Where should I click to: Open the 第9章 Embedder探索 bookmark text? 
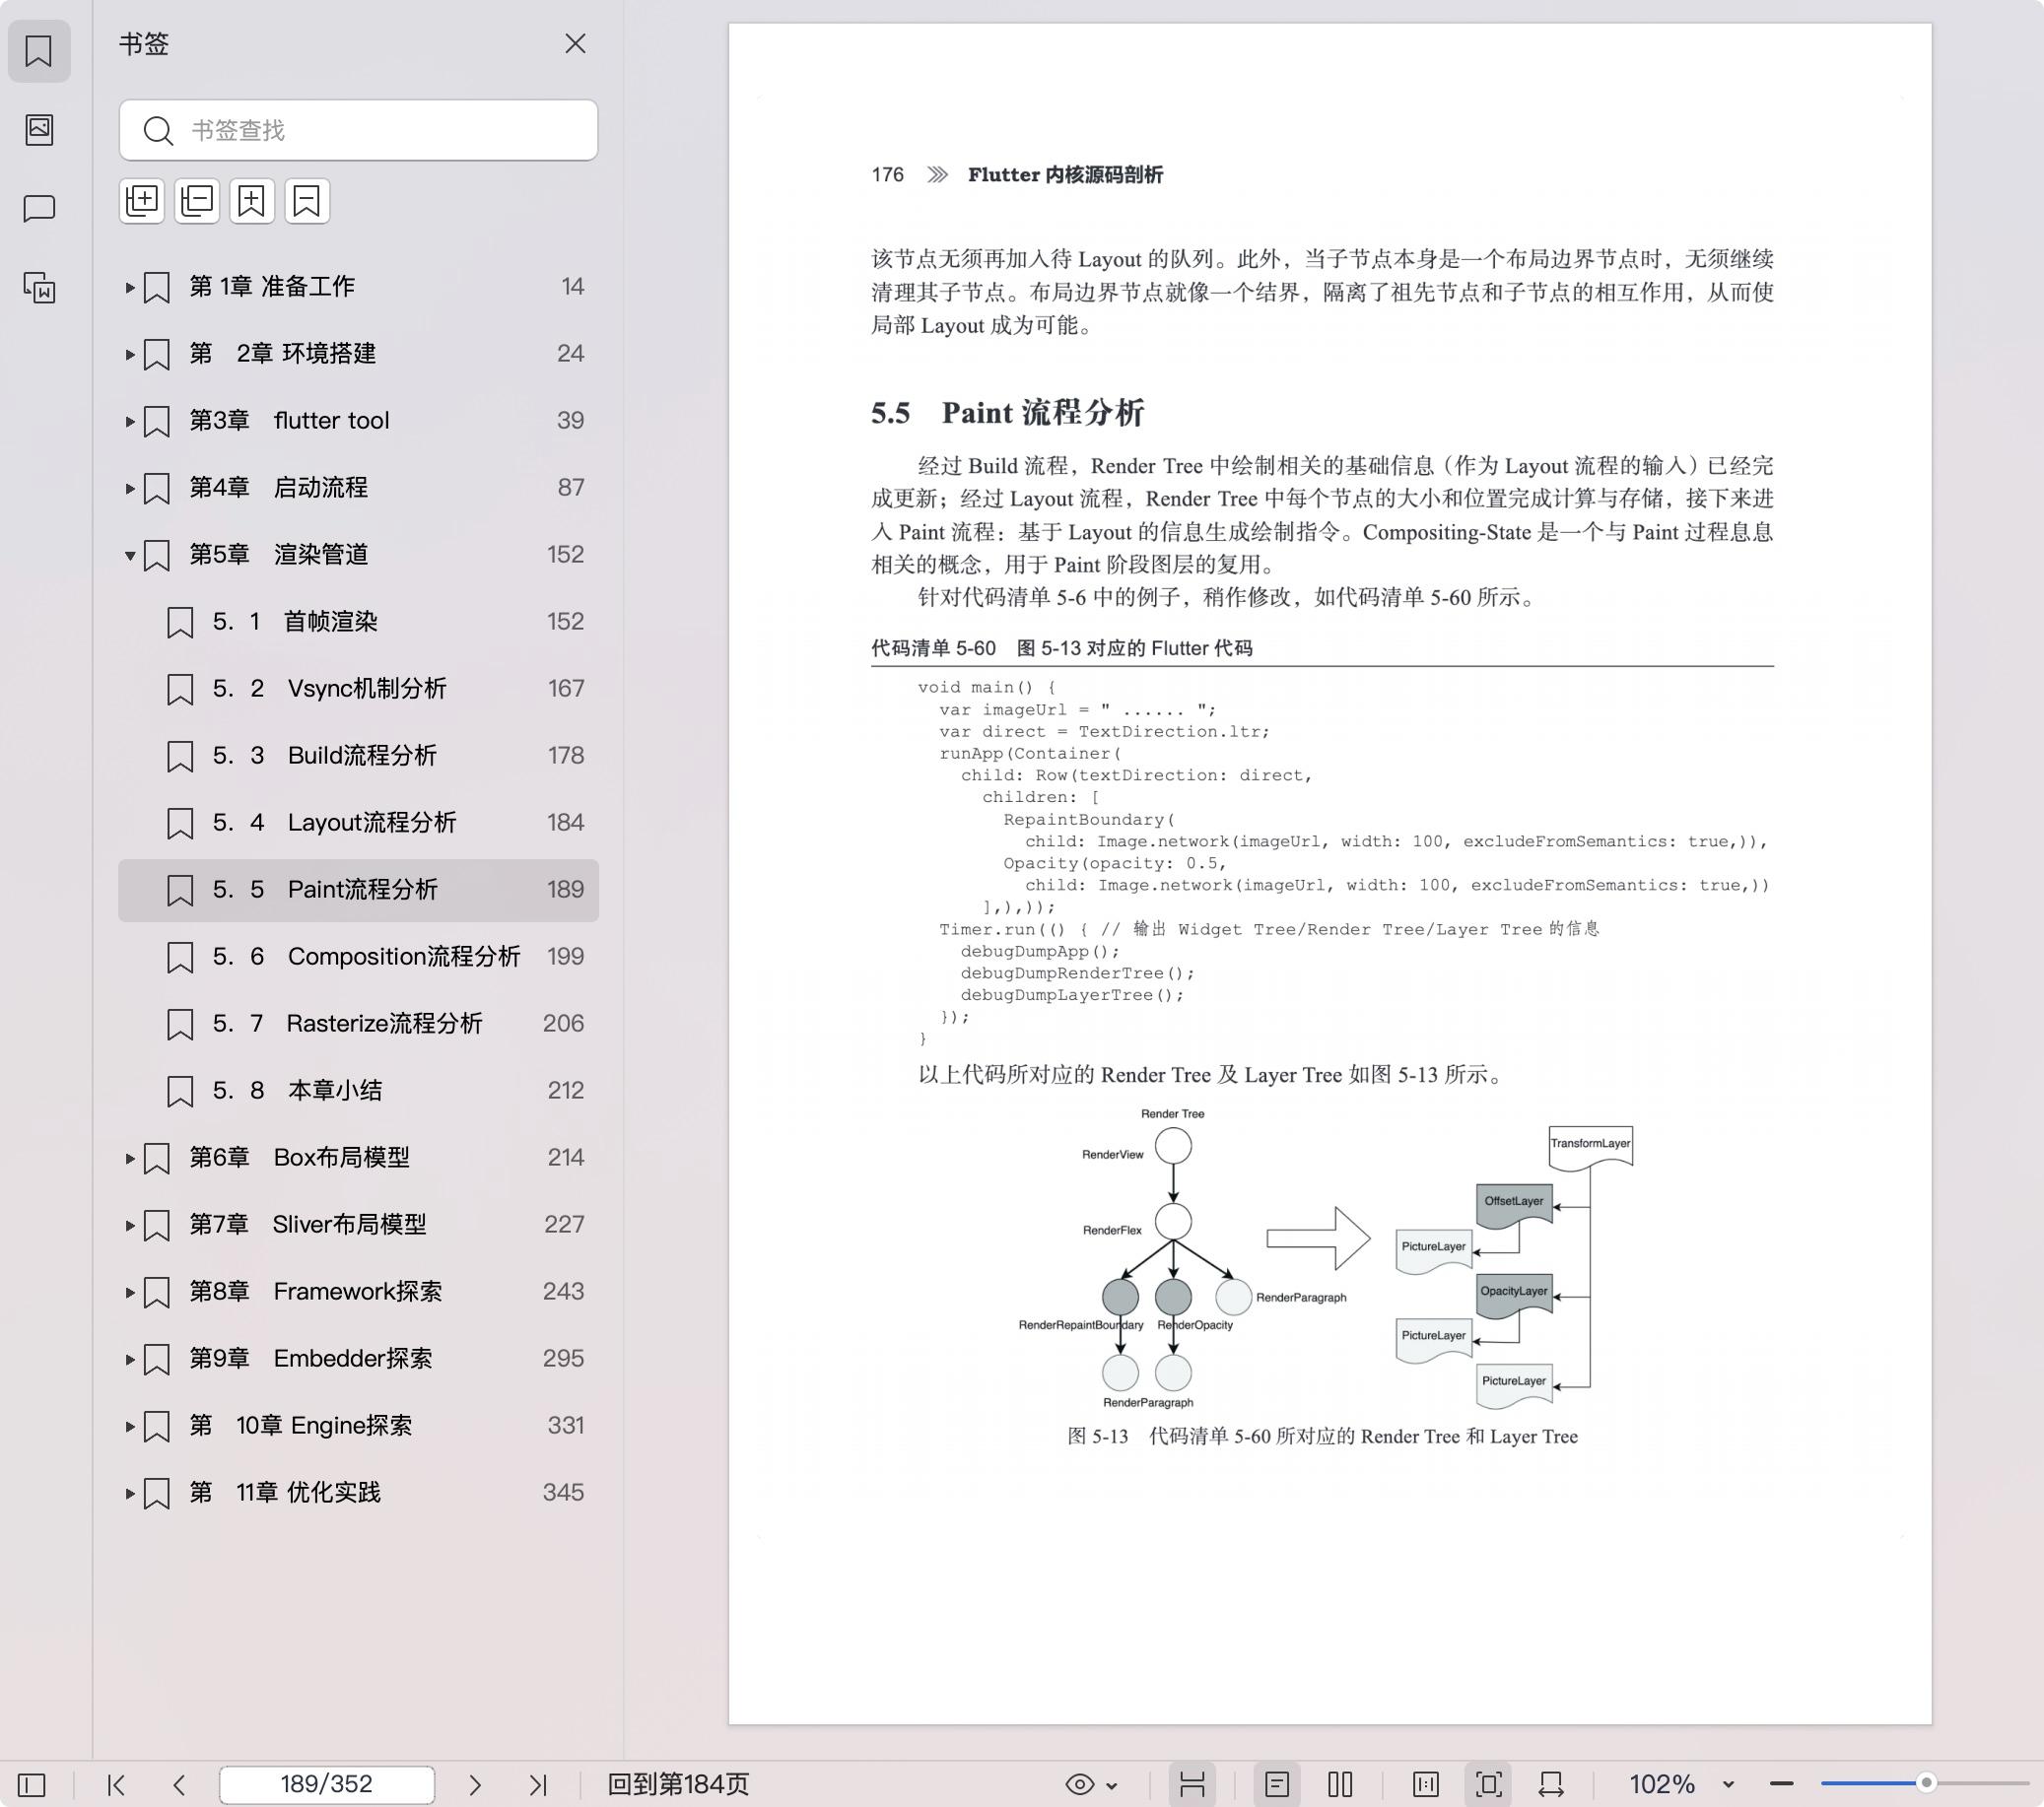[x=310, y=1358]
